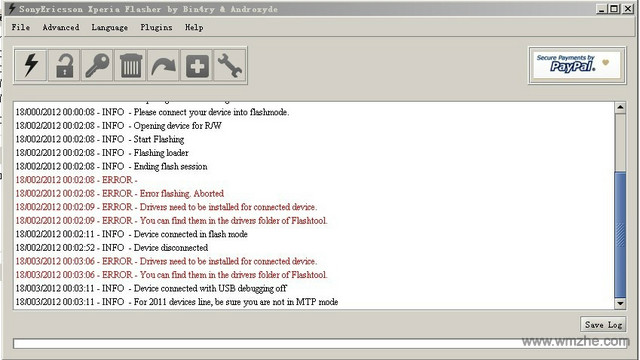Select error line 'Error flashing. Aborted'
640x360 pixels.
coord(120,193)
